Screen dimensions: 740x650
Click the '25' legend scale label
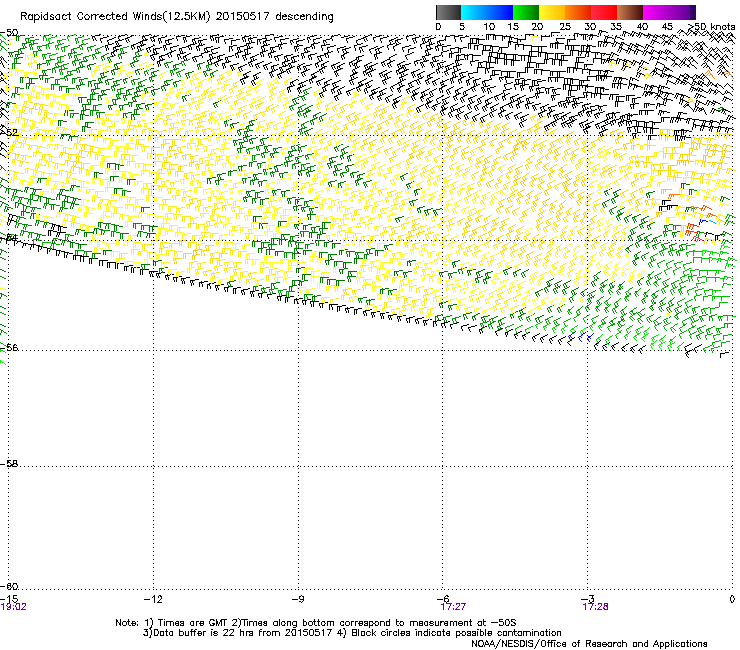[565, 27]
